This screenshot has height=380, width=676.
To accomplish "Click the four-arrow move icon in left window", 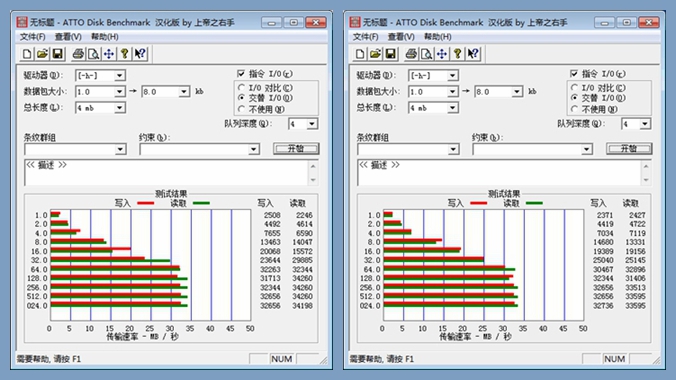I will pyautogui.click(x=109, y=54).
